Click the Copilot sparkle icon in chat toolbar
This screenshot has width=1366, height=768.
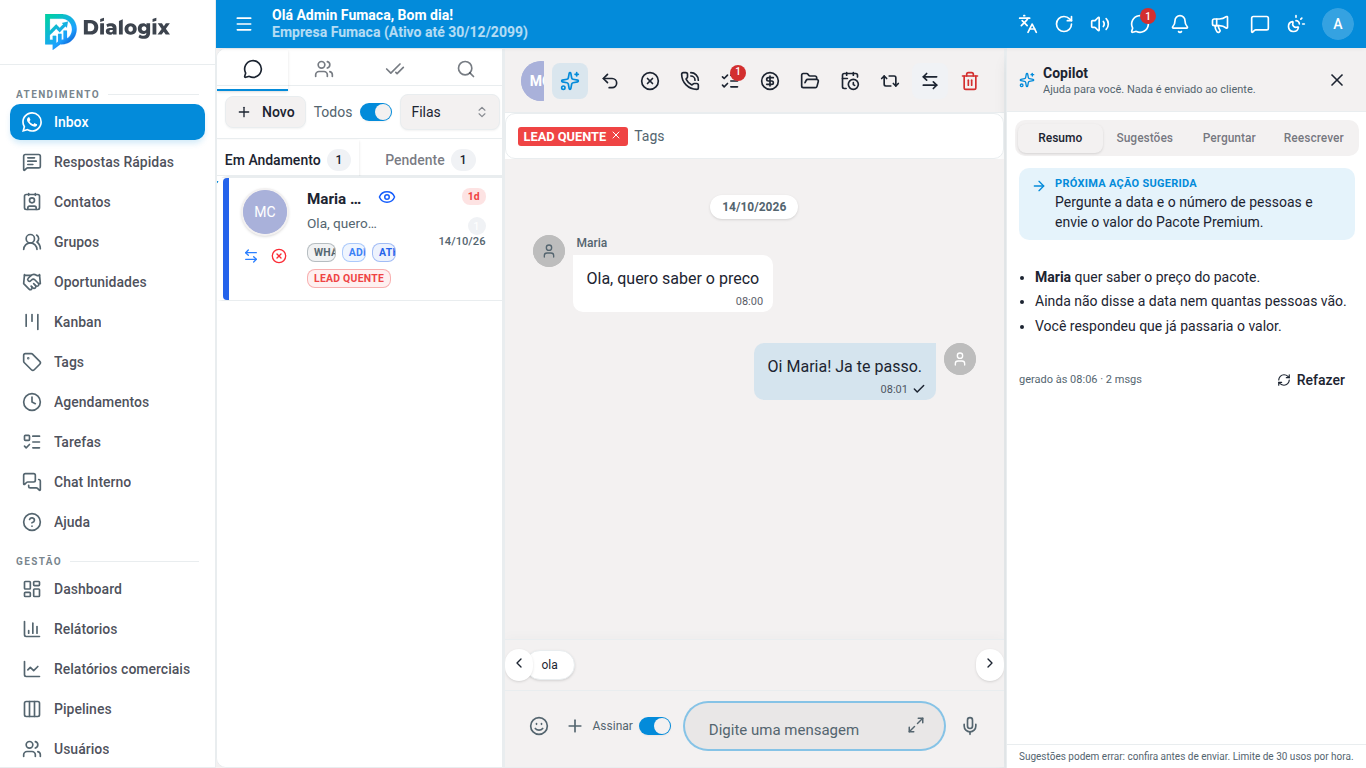[570, 81]
